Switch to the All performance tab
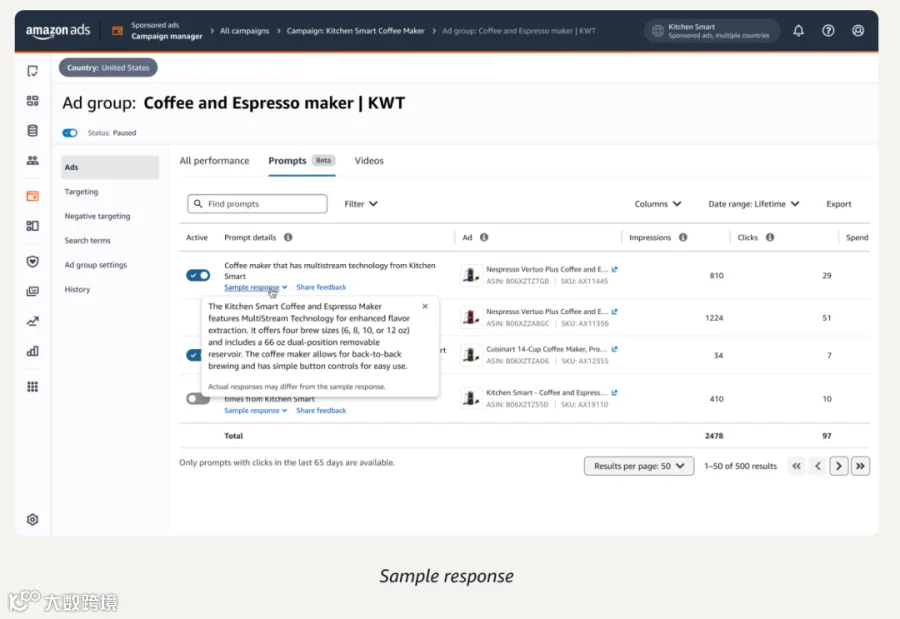 coord(214,161)
